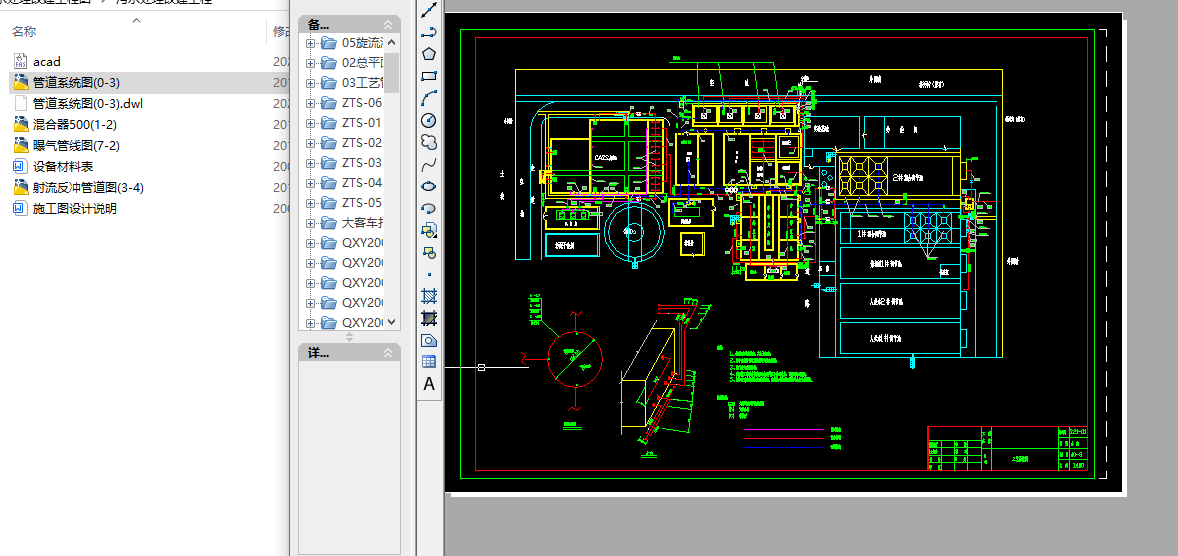Select the Polygon tool
The height and width of the screenshot is (556, 1178).
tap(429, 54)
